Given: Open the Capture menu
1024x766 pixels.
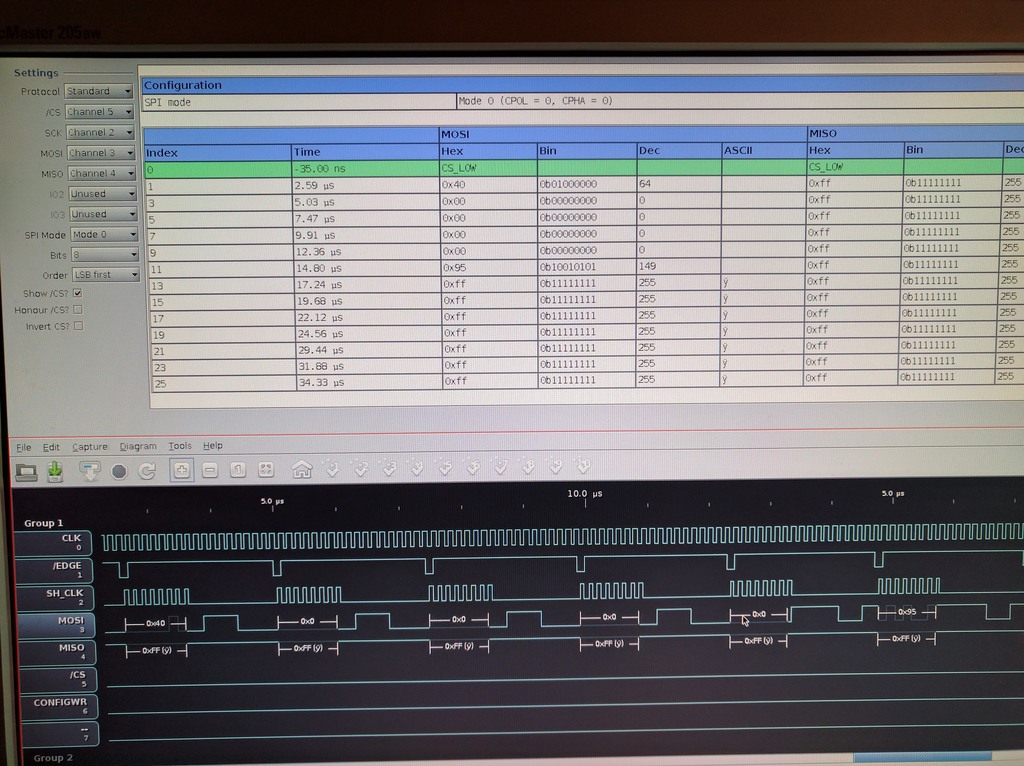Looking at the screenshot, I should (89, 446).
